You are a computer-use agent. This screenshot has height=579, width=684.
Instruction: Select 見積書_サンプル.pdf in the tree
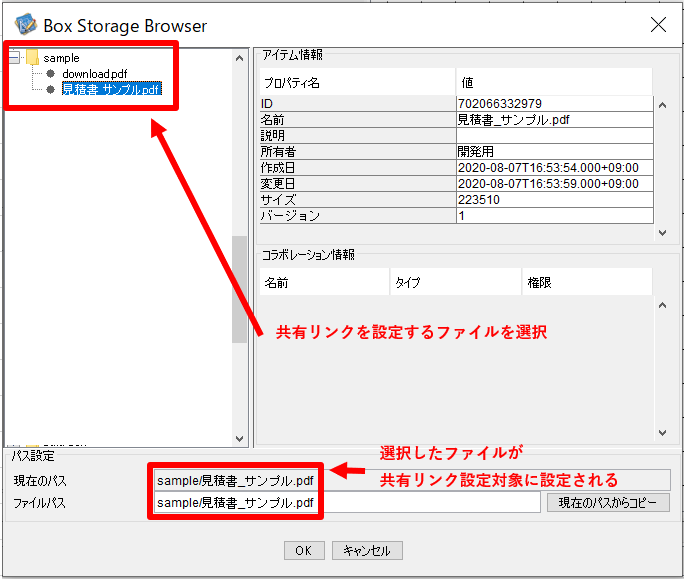tap(112, 89)
